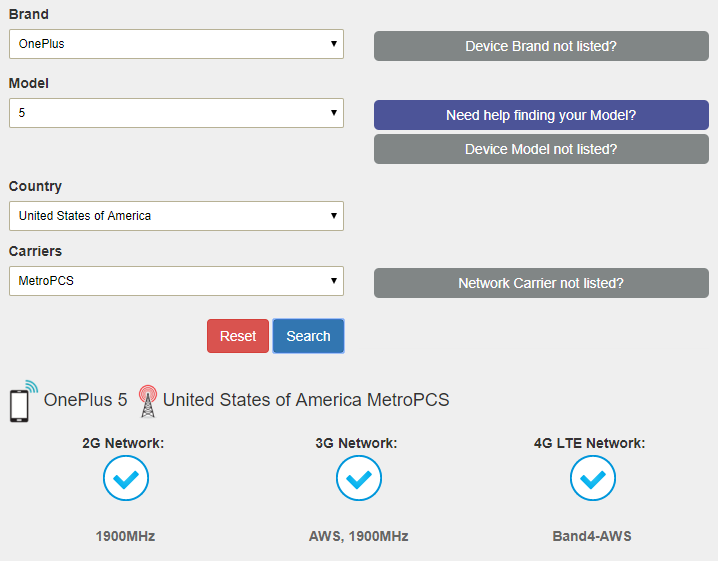Image resolution: width=718 pixels, height=561 pixels.
Task: Click the 'Model' field label
Action: tap(28, 83)
